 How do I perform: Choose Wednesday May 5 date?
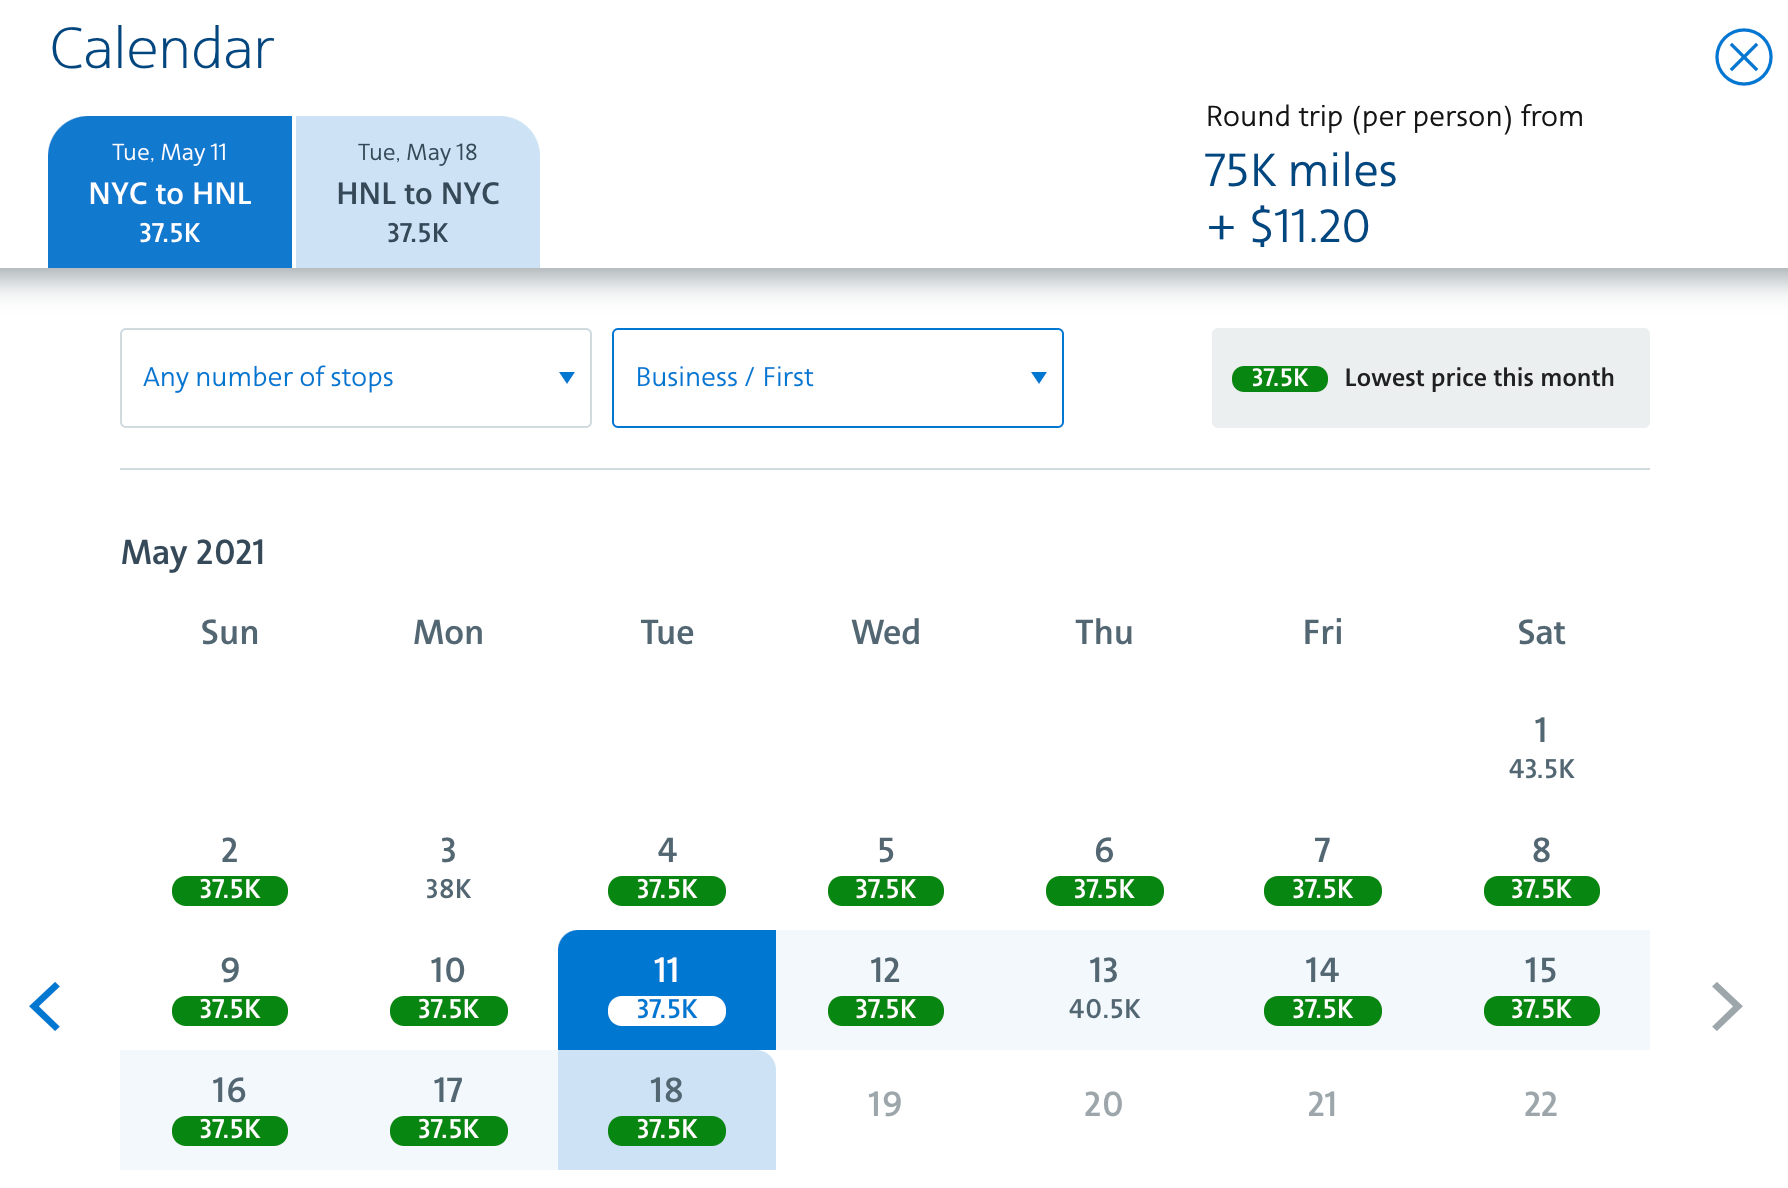(x=885, y=868)
